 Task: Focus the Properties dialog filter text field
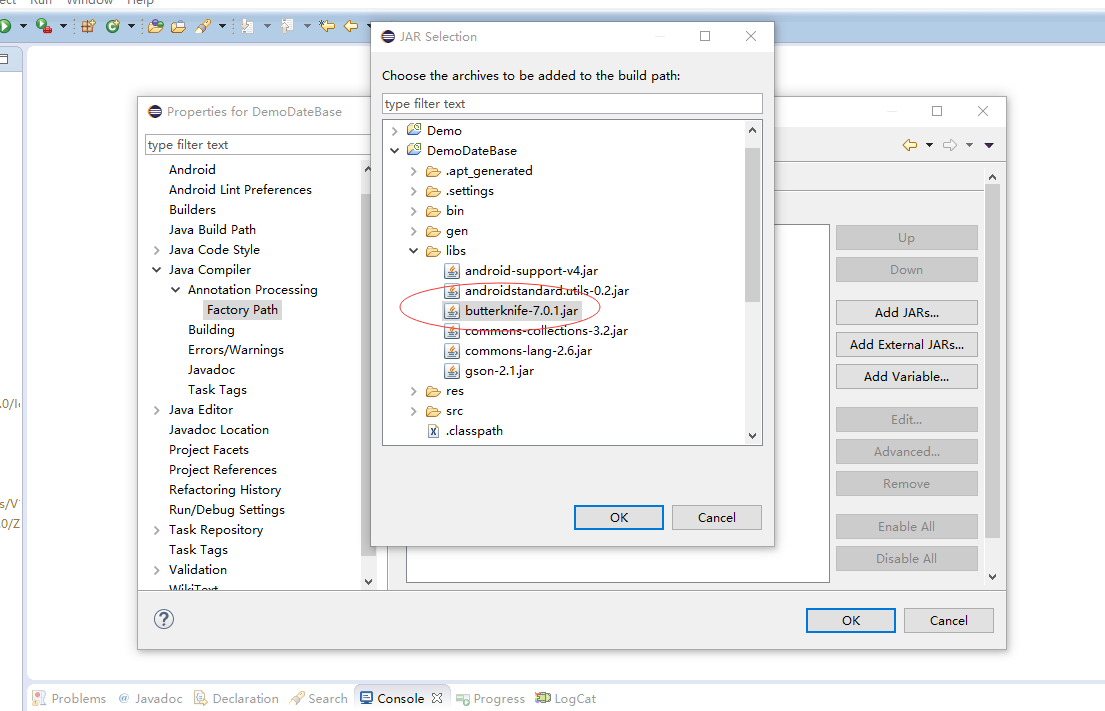coord(258,144)
